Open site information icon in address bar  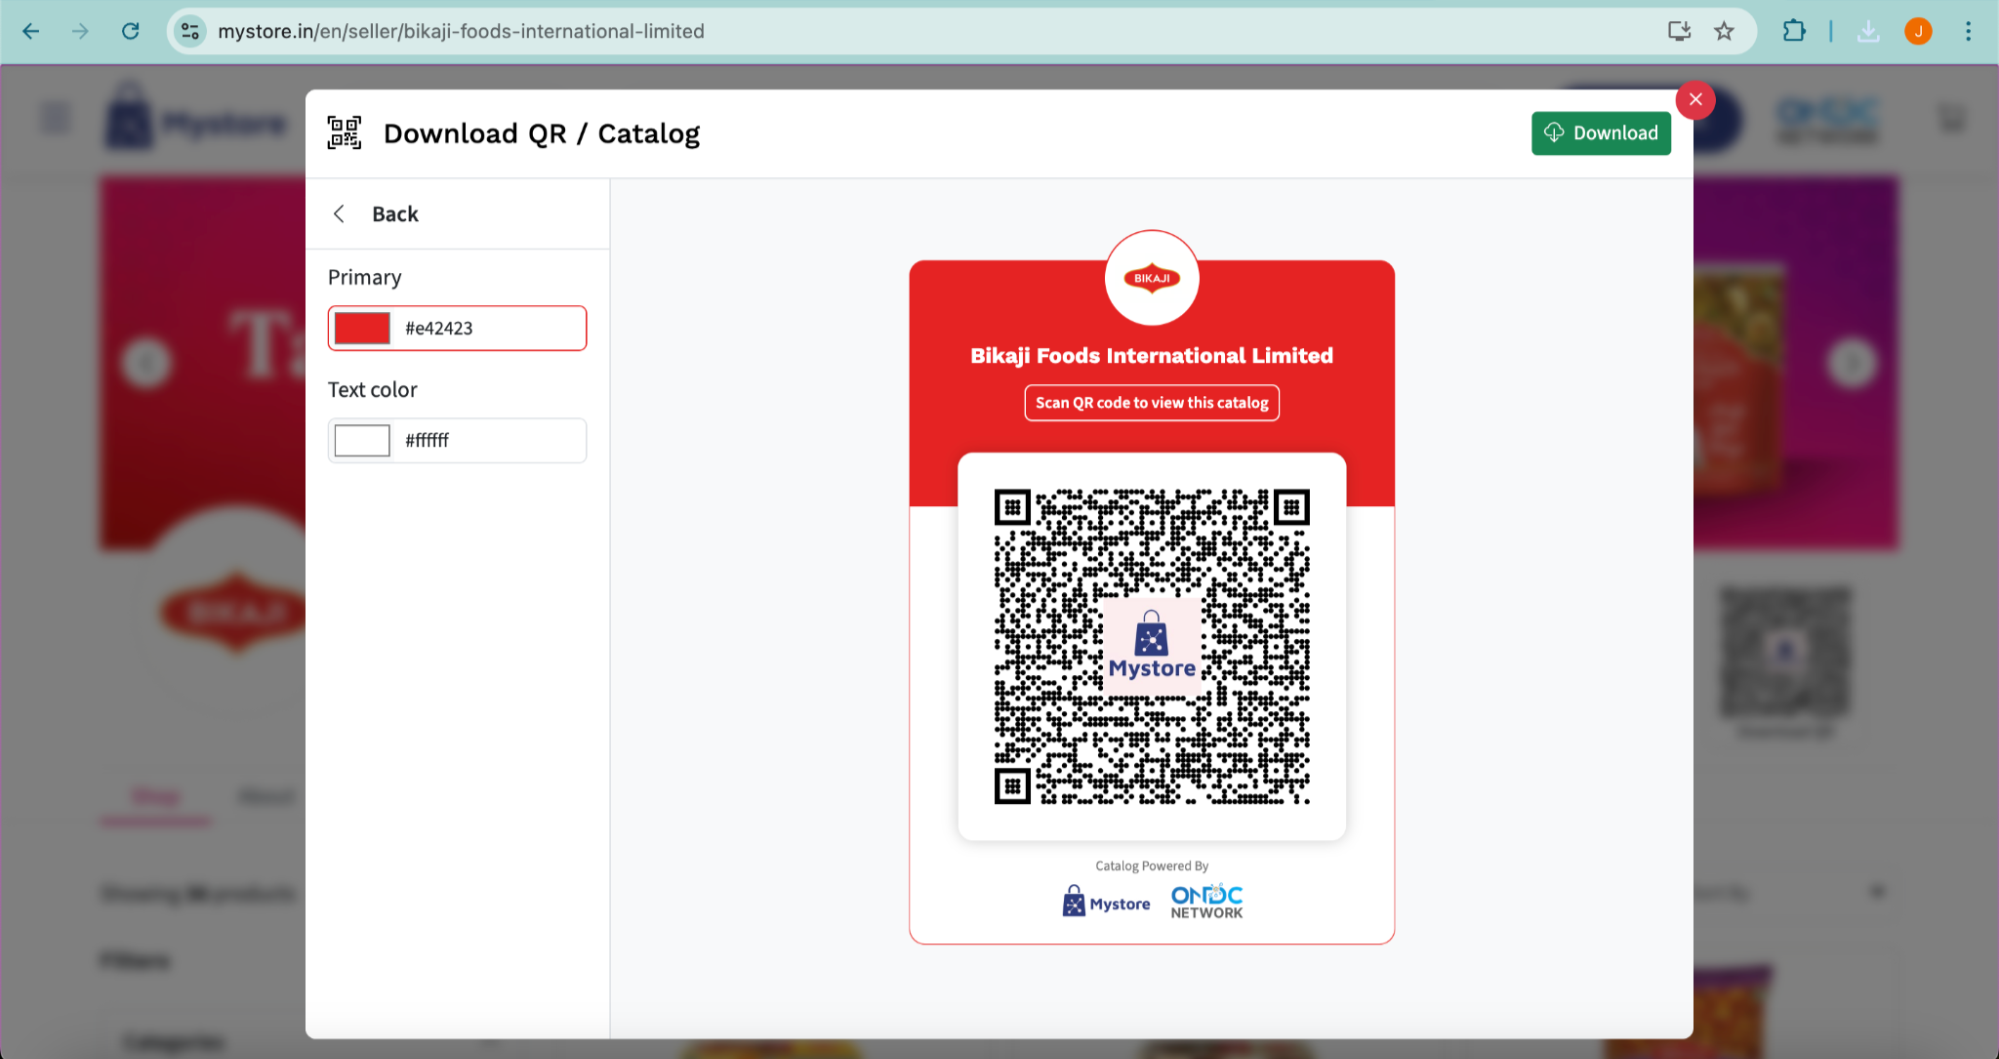tap(190, 31)
